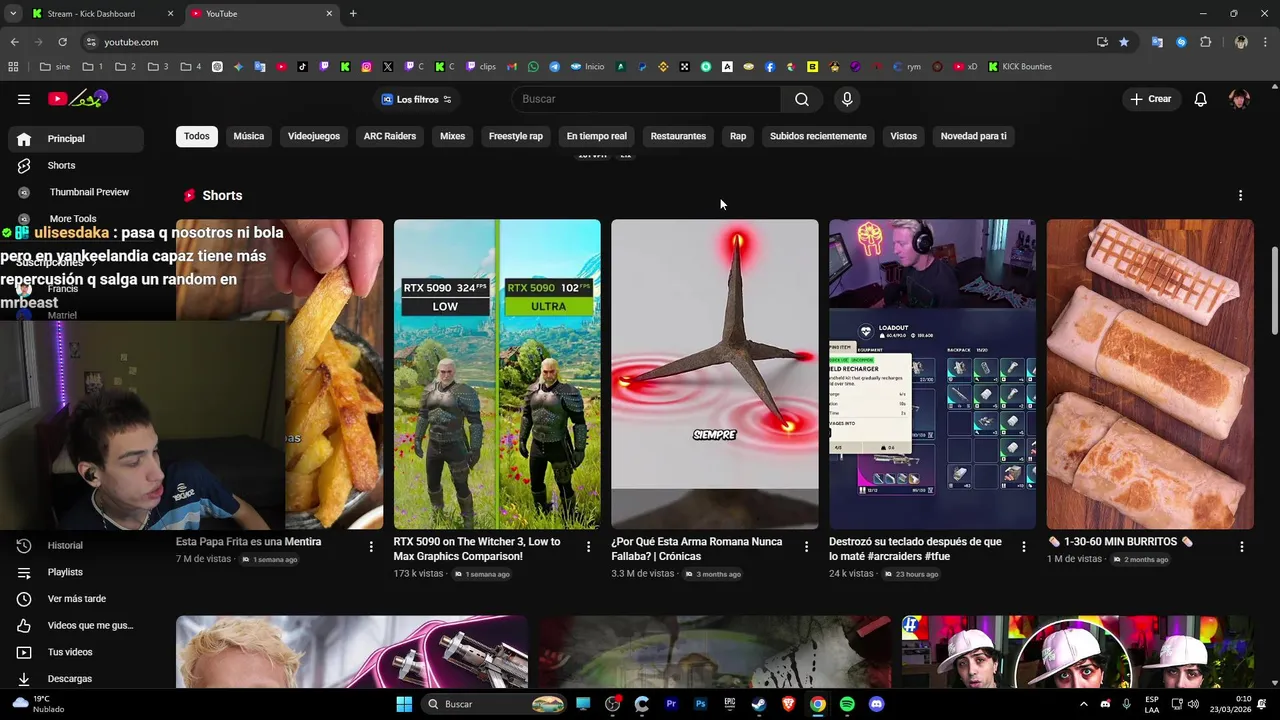Open the Destrozó su teclado thumbnail

[932, 374]
